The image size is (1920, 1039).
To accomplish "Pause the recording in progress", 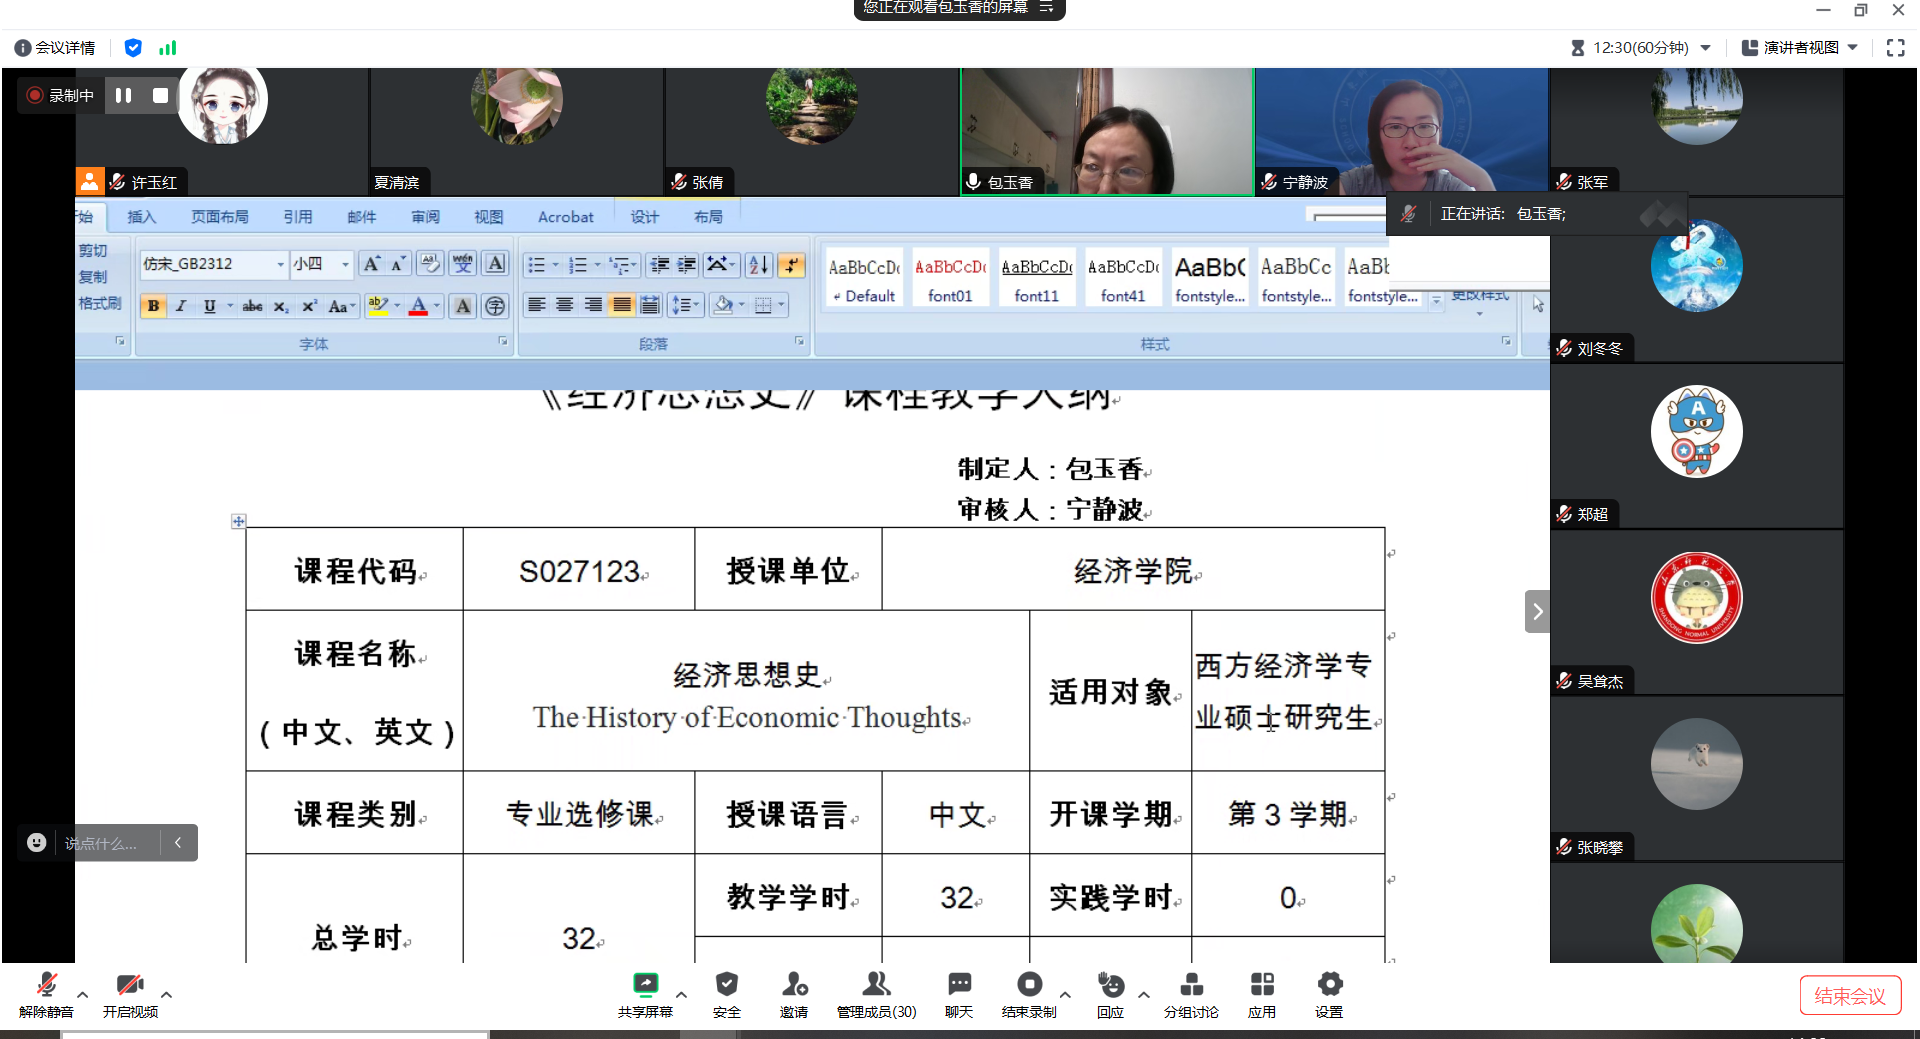I will click(x=123, y=95).
